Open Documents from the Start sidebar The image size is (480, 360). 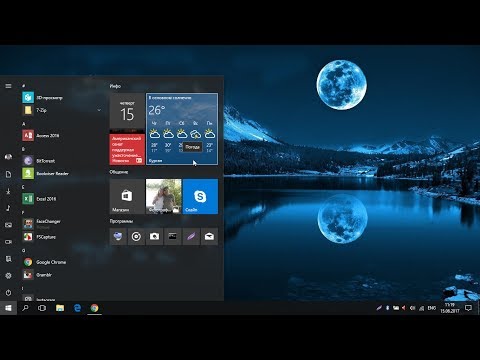[8, 174]
